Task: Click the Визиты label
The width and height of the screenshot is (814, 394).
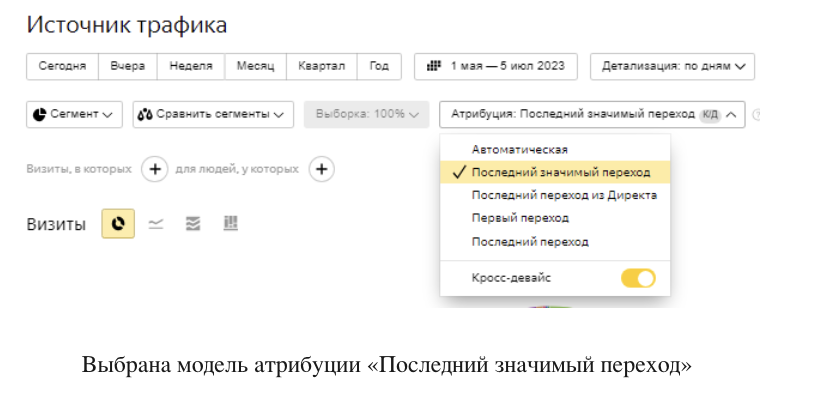Action: 56,225
